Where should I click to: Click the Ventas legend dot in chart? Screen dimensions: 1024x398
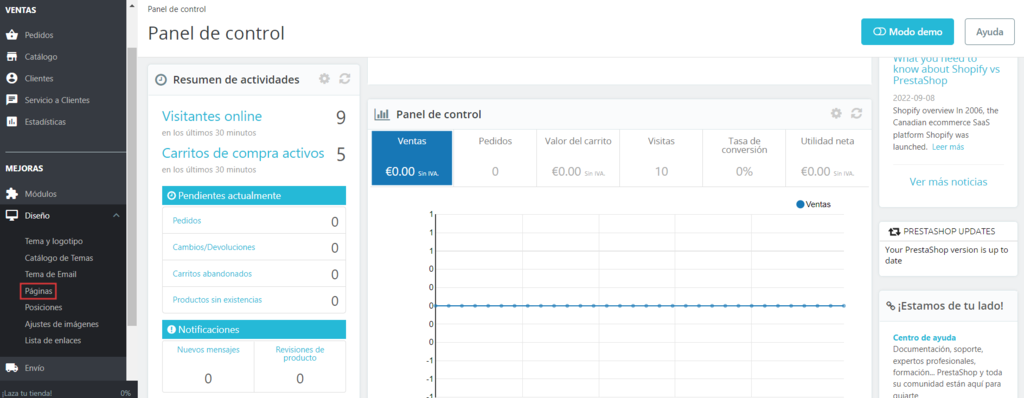(800, 205)
